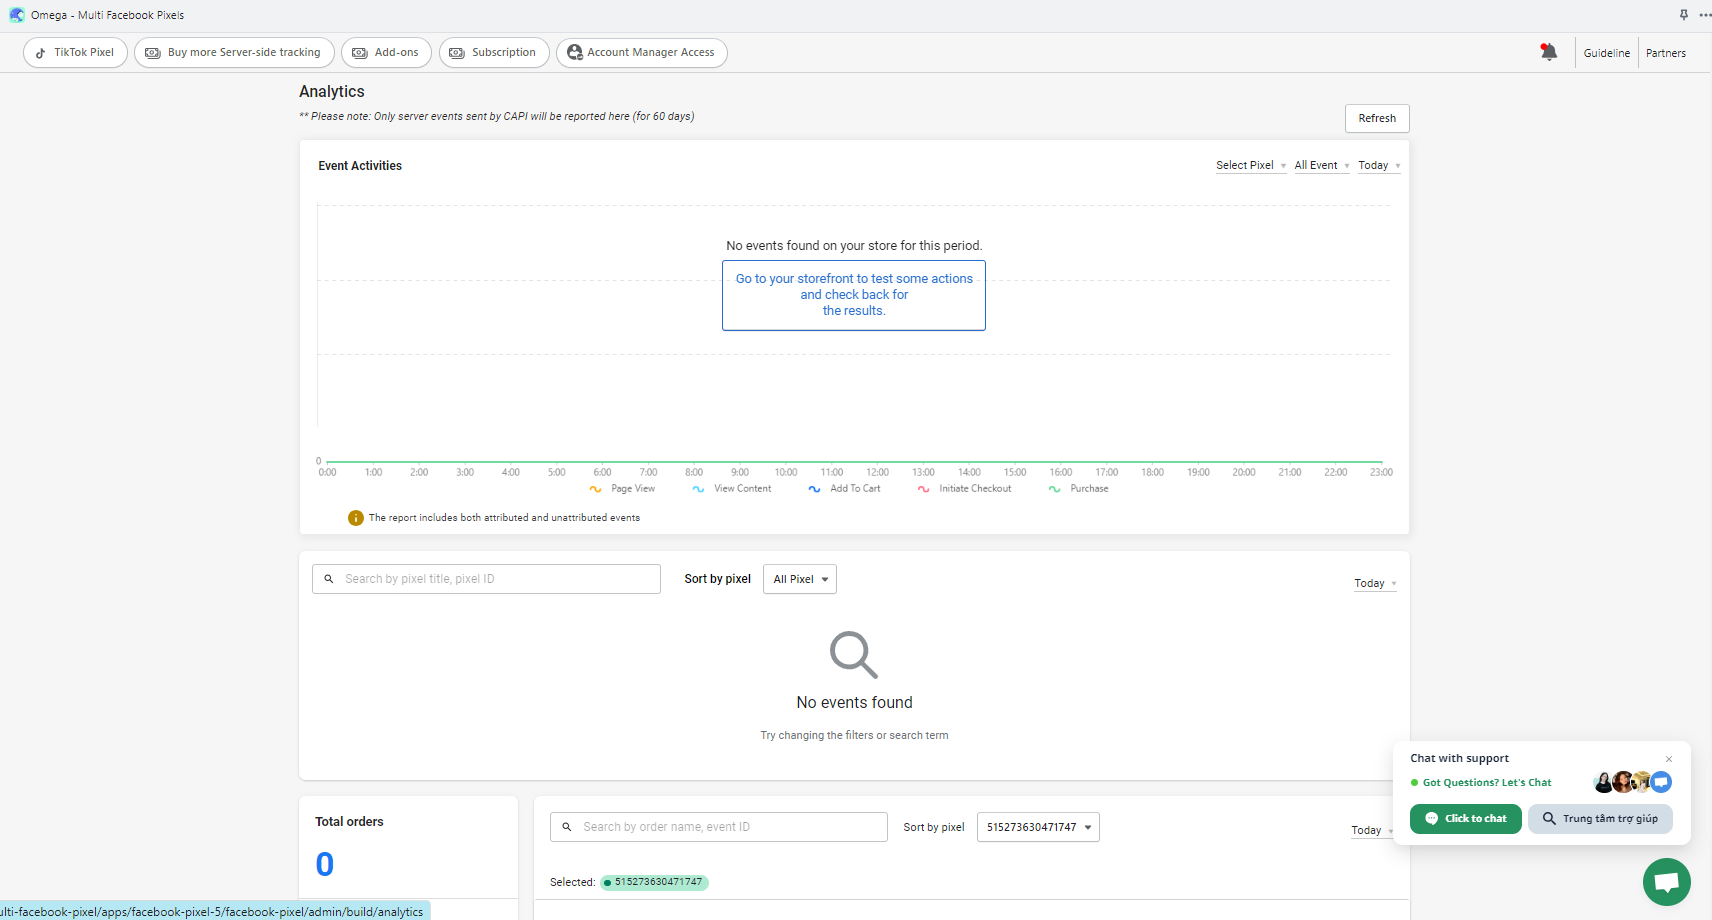Click the Refresh button
1712x920 pixels.
point(1376,118)
